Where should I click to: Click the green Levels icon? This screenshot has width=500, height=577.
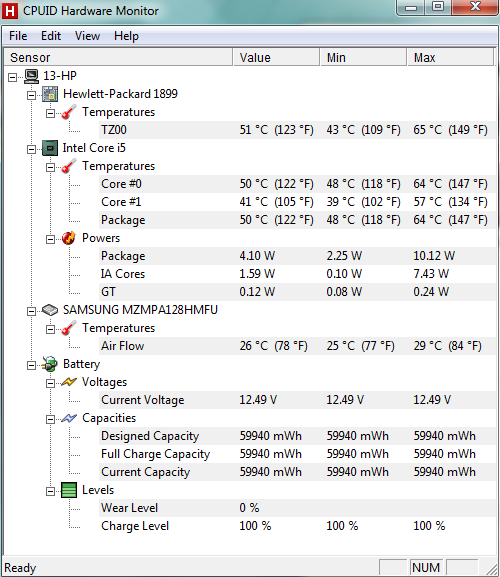69,490
